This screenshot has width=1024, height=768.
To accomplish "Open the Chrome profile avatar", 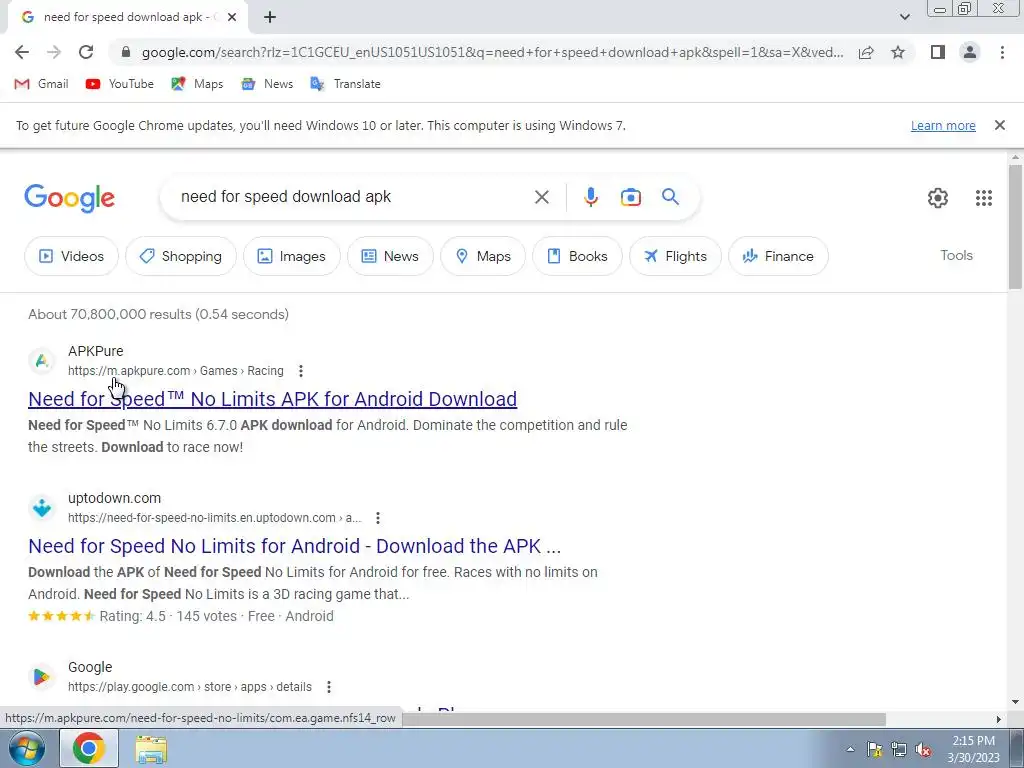I will click(x=970, y=52).
